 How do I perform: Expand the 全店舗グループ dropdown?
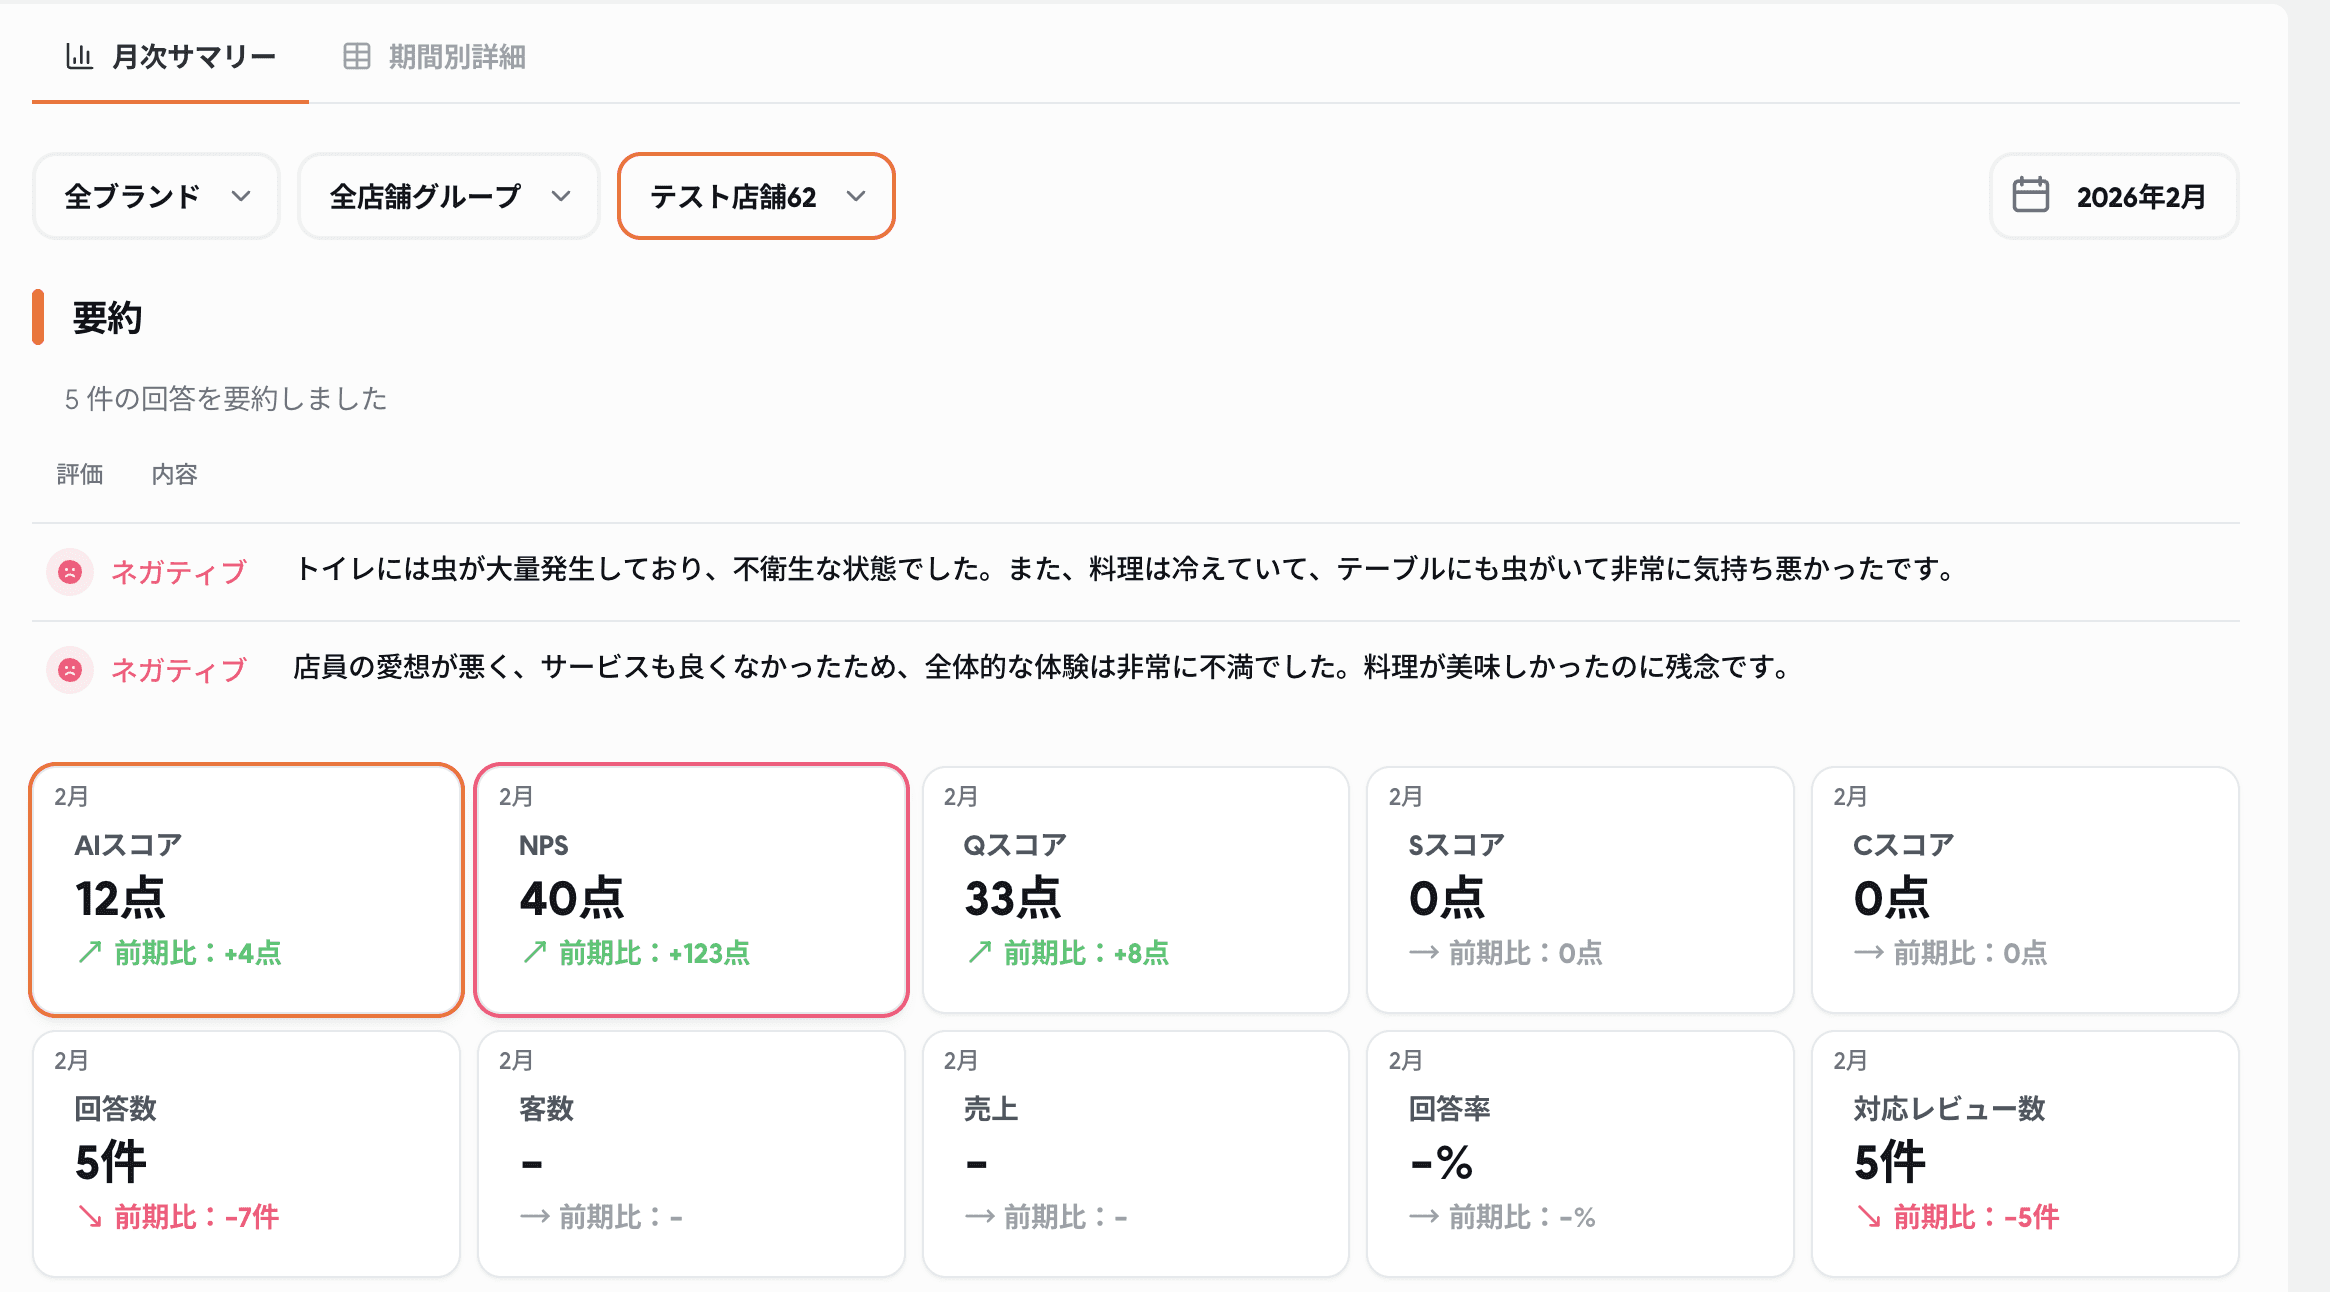click(448, 196)
